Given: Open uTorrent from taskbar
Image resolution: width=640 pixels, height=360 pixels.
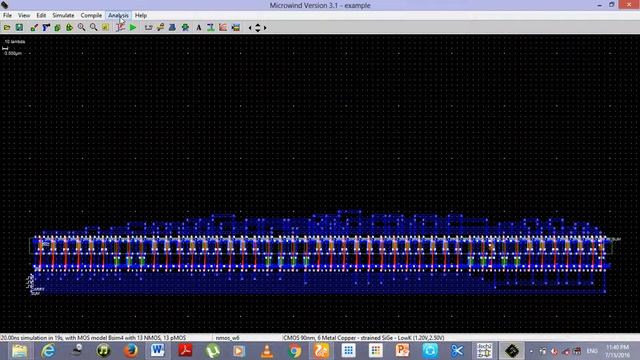Looking at the screenshot, I should coord(213,351).
